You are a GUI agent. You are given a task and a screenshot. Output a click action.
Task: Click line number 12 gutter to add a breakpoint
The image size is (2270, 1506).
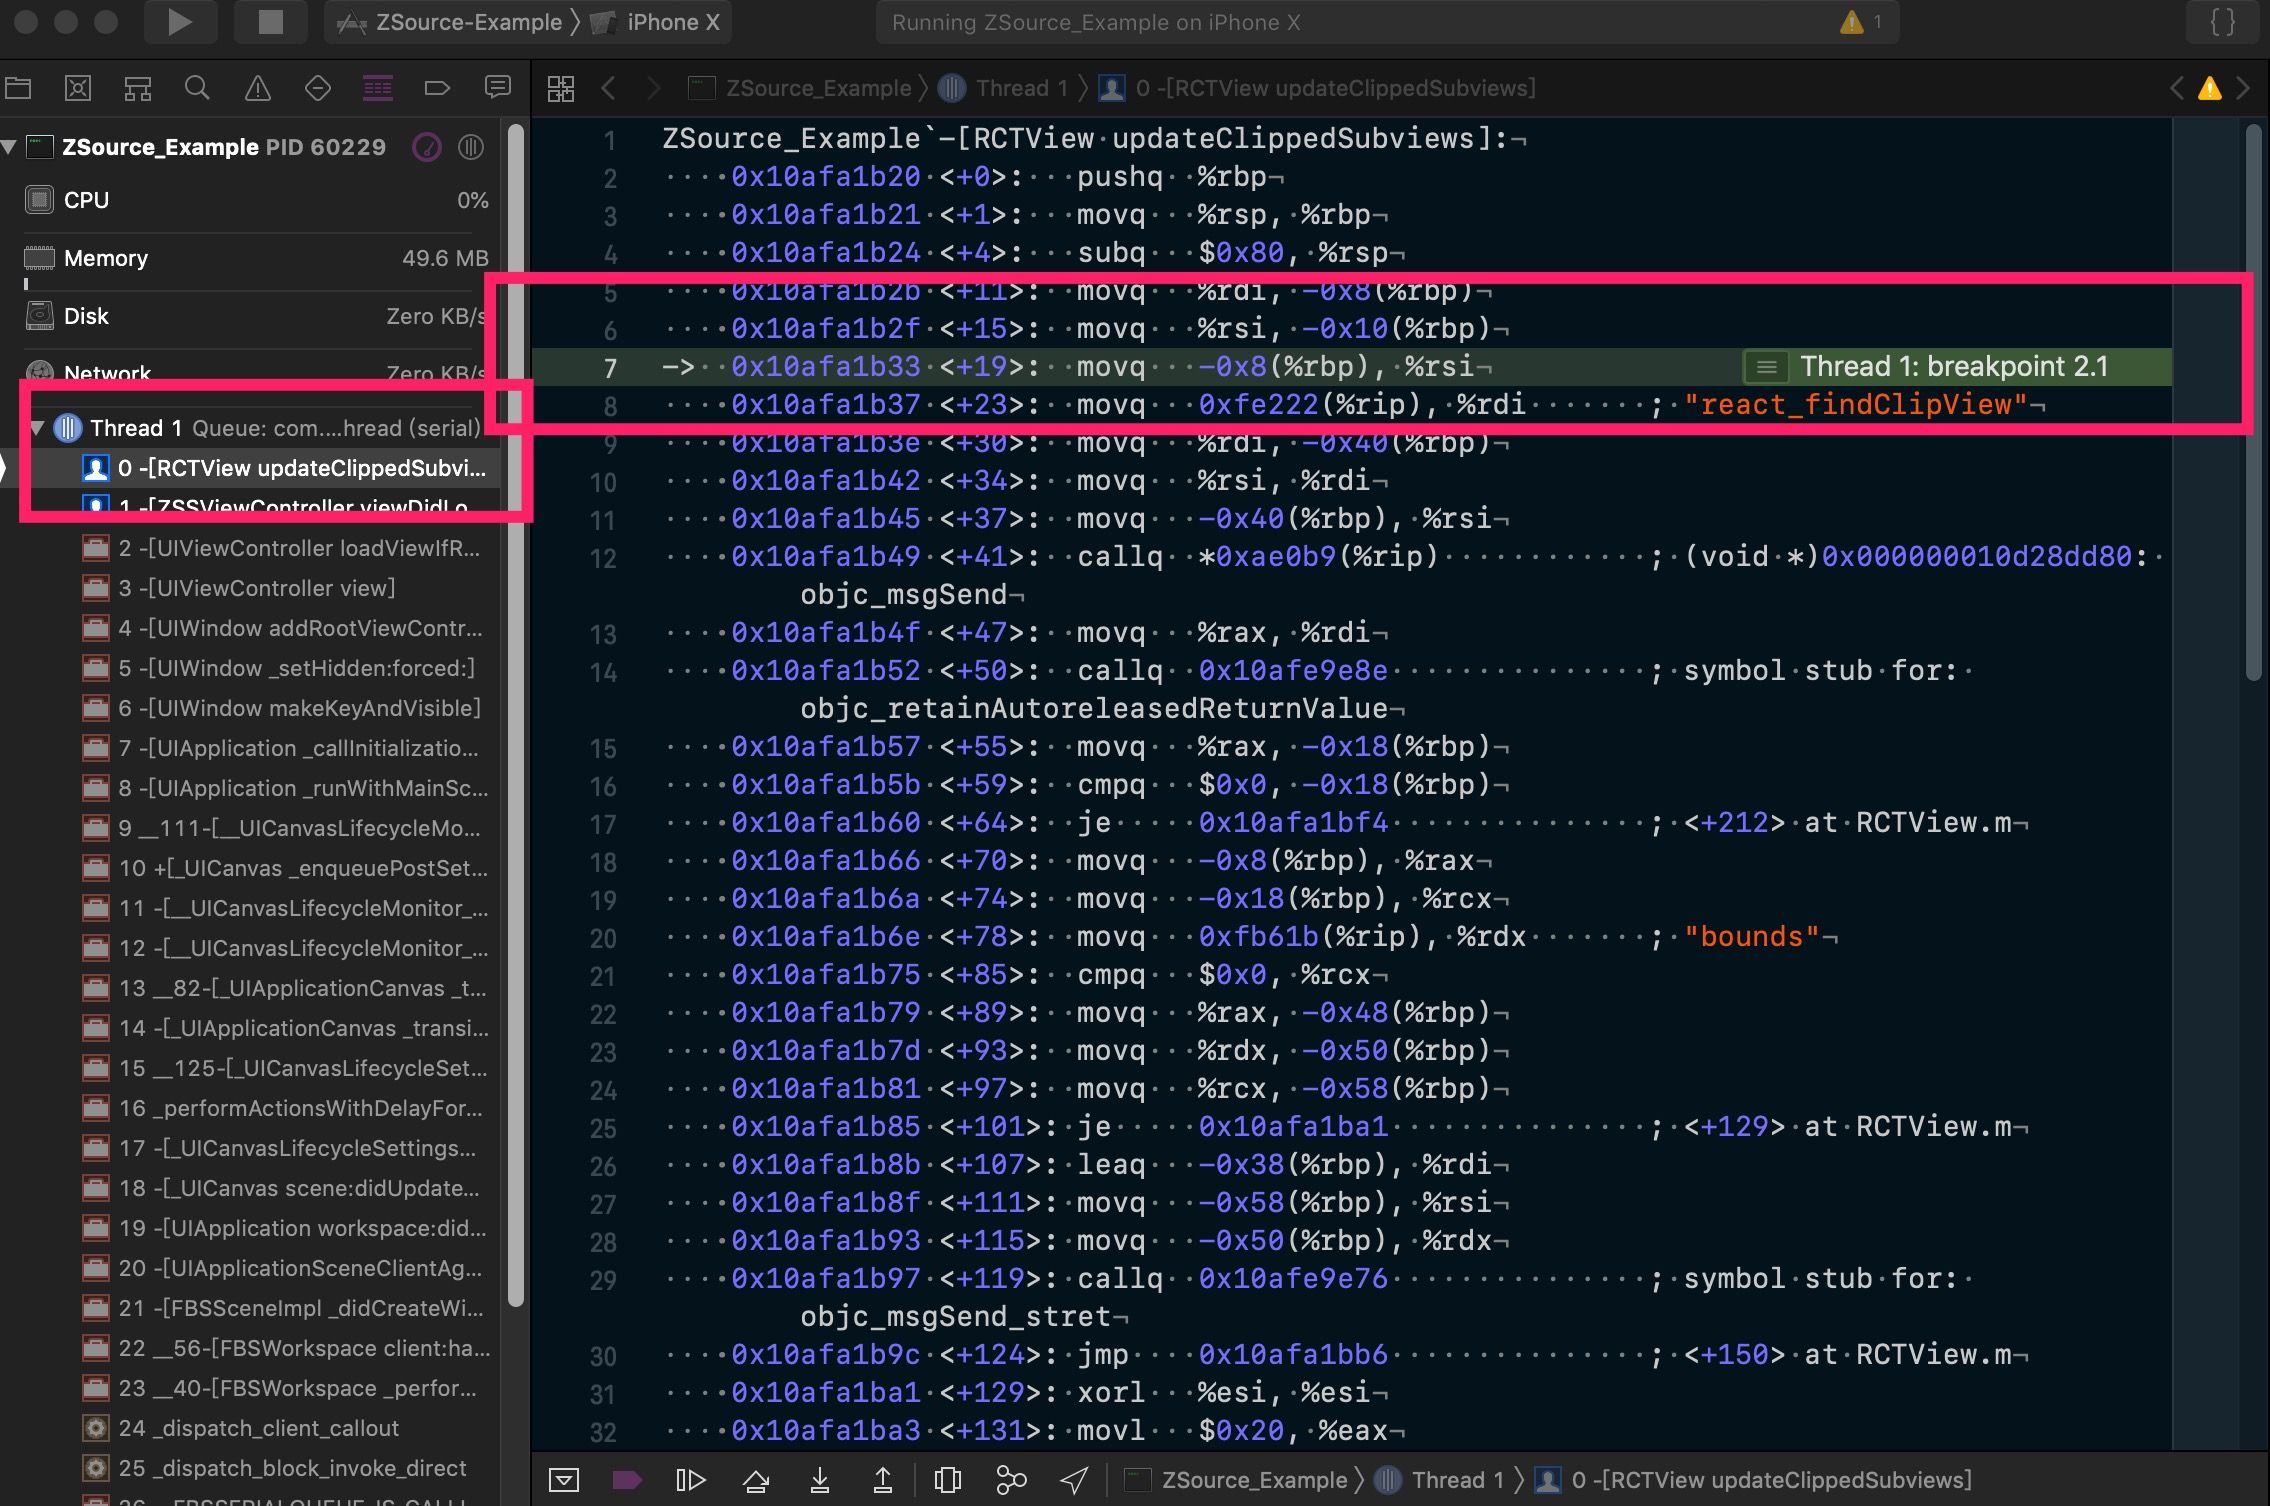pyautogui.click(x=603, y=558)
